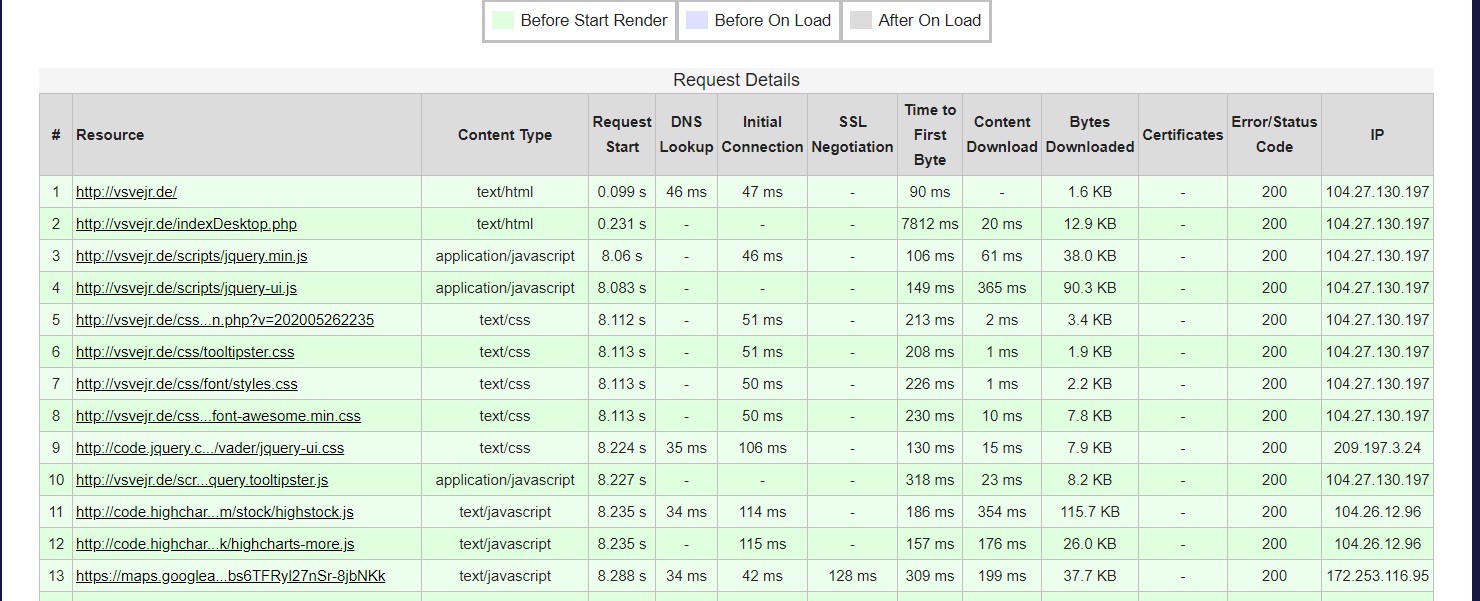Click the Request Details table title
The height and width of the screenshot is (601, 1480).
pos(736,80)
